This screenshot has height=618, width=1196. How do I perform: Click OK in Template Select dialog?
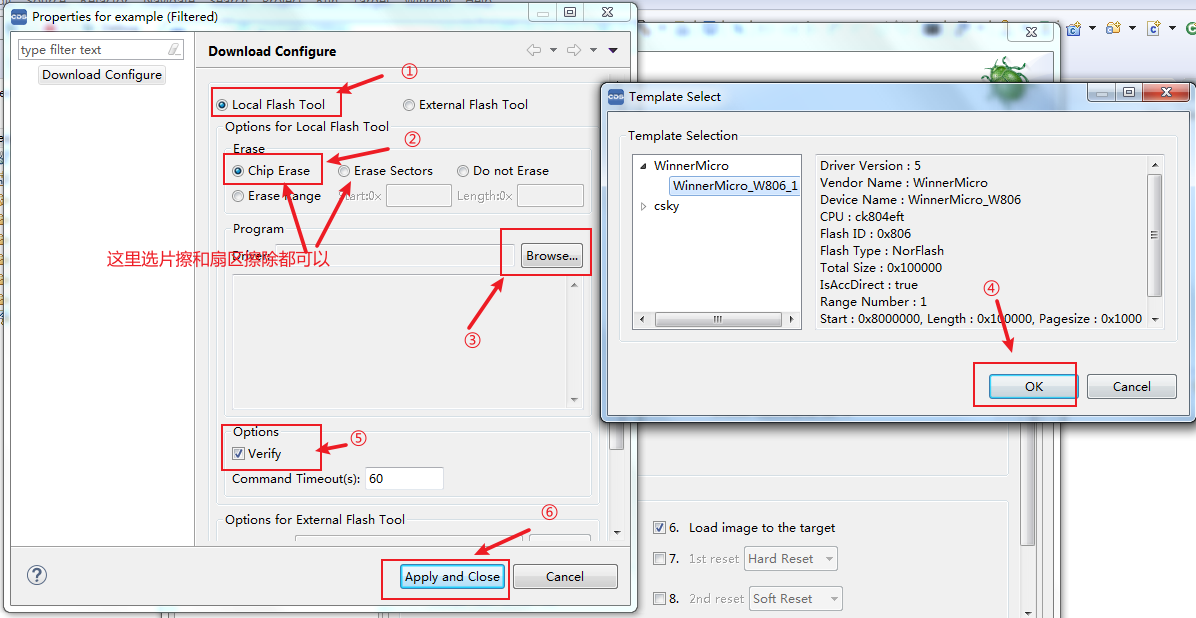tap(1034, 387)
